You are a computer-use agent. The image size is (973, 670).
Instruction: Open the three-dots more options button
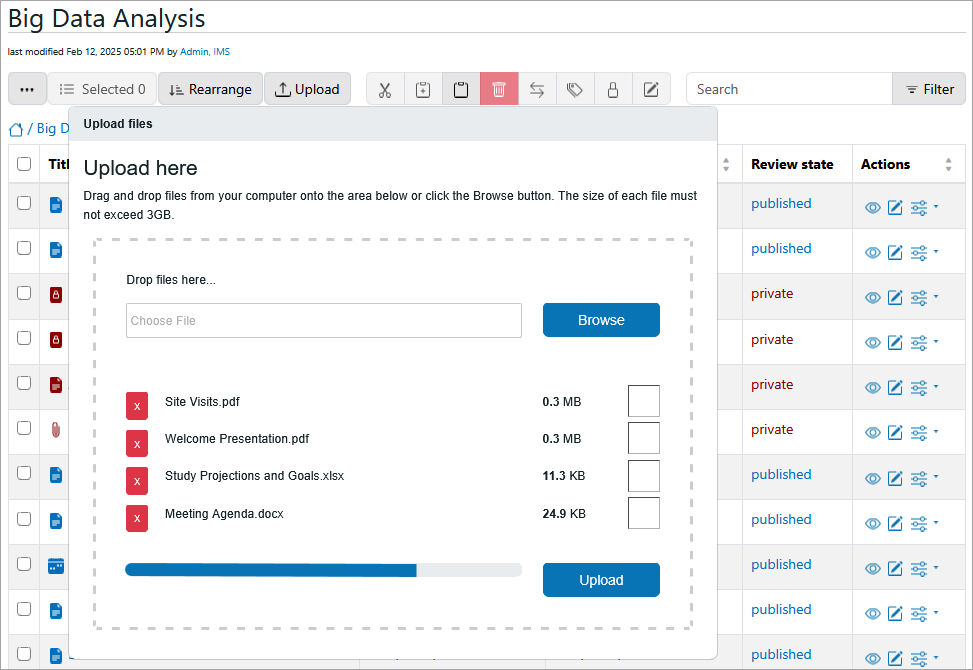27,89
